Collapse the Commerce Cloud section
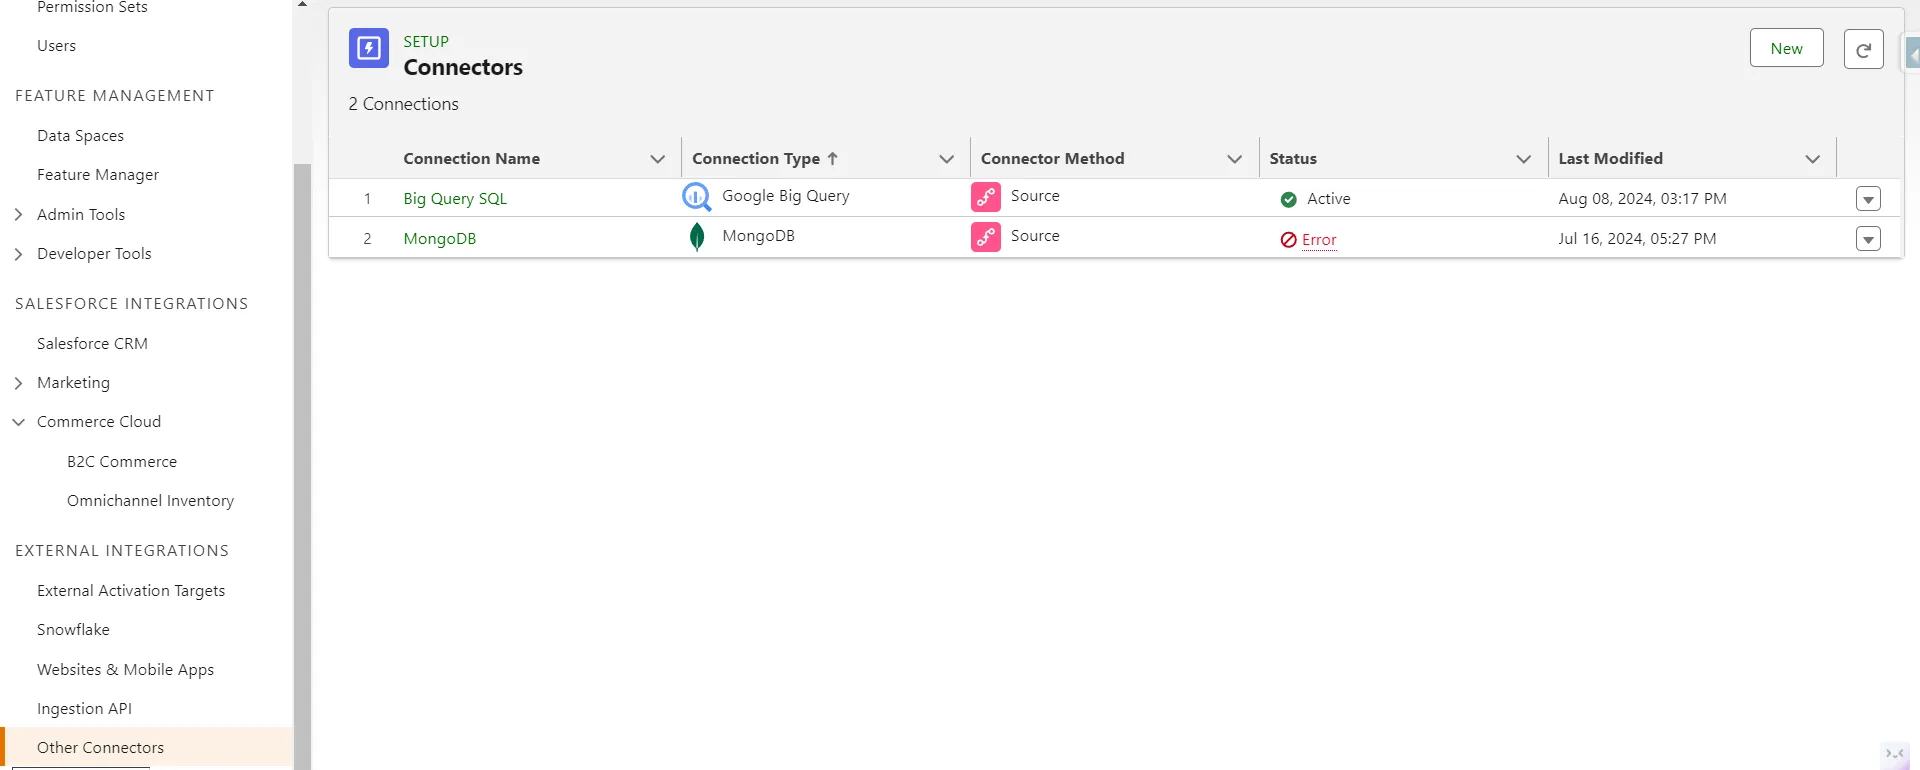1920x770 pixels. click(x=18, y=422)
